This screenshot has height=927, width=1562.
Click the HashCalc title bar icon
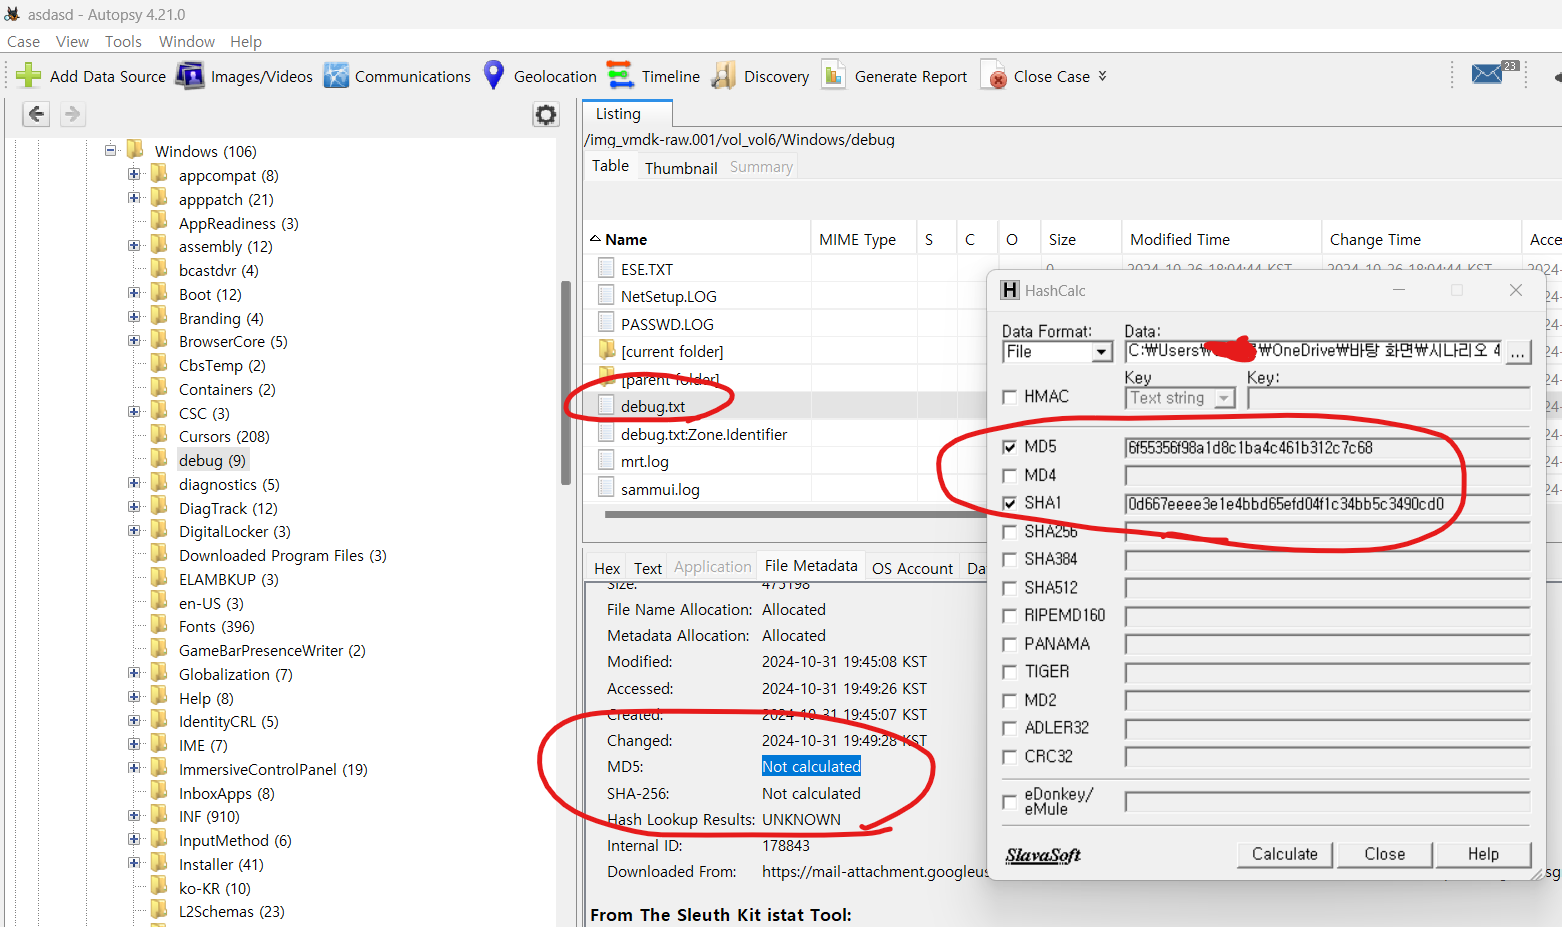[x=1010, y=290]
